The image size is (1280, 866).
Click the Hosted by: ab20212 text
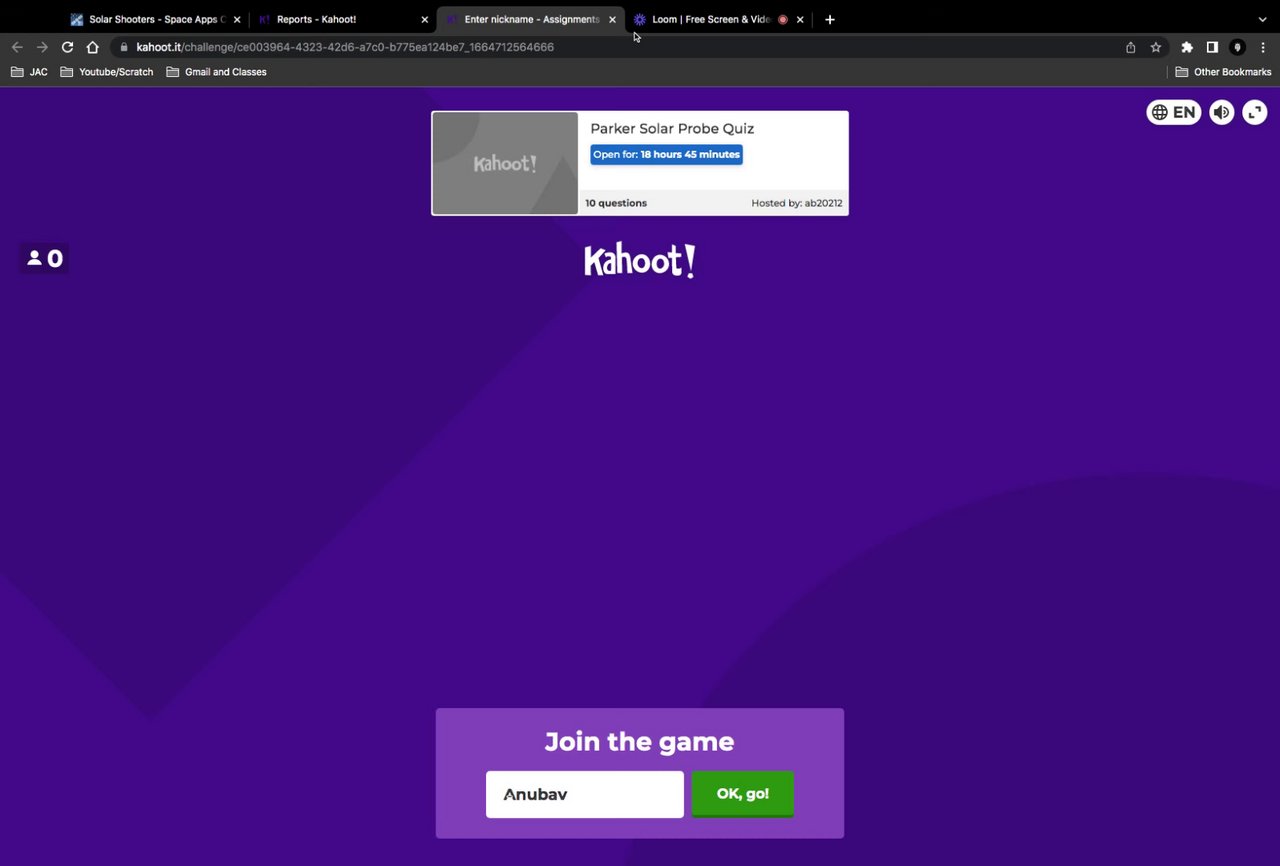click(797, 203)
